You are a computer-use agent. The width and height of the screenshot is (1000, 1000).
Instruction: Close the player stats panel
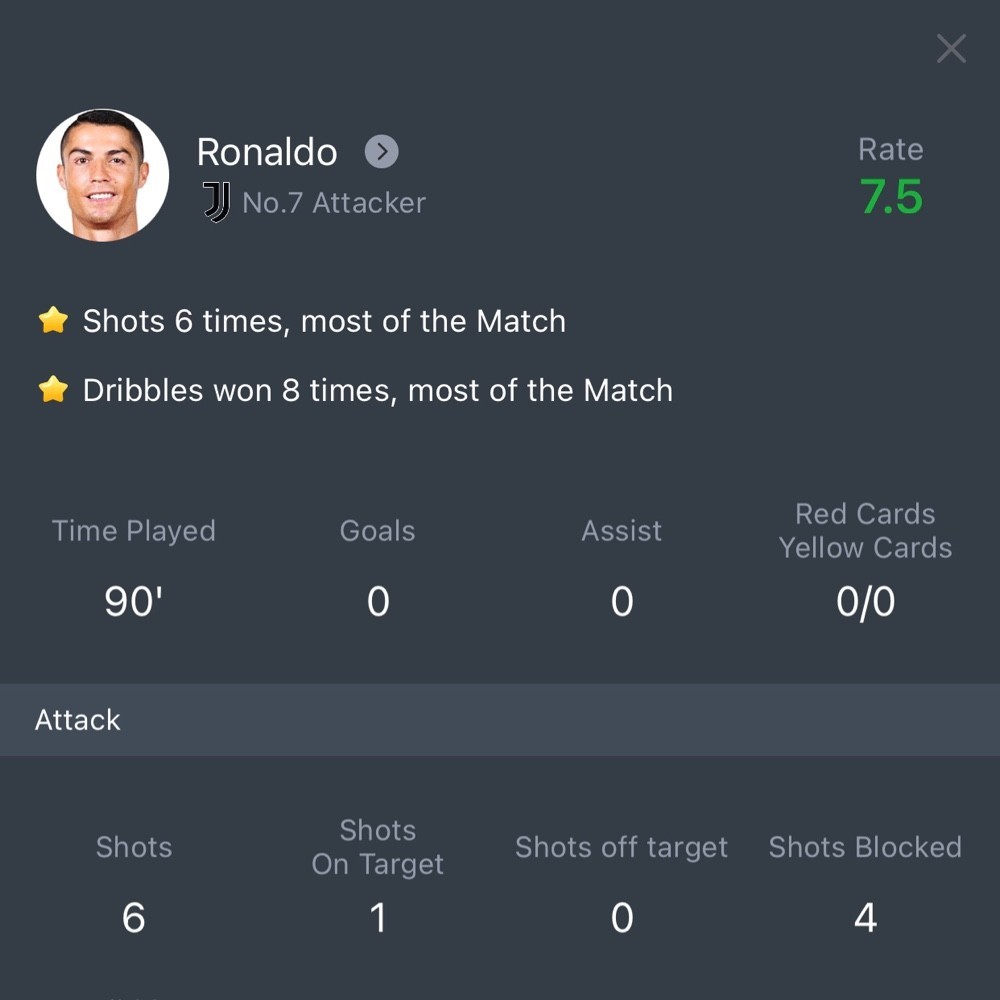pyautogui.click(x=951, y=48)
